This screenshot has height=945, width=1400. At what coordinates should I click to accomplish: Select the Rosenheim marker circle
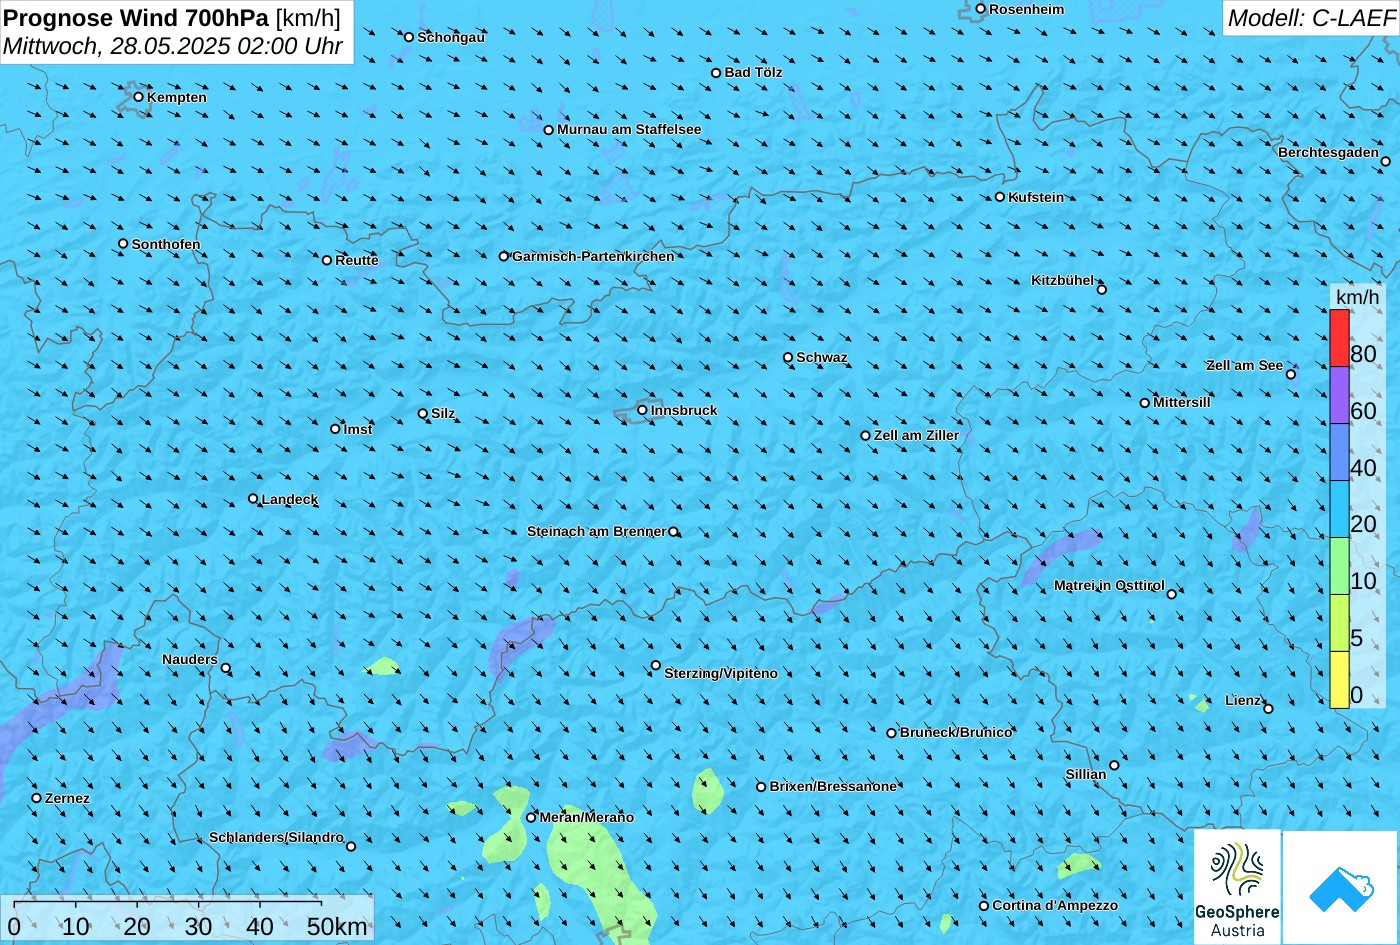point(981,9)
